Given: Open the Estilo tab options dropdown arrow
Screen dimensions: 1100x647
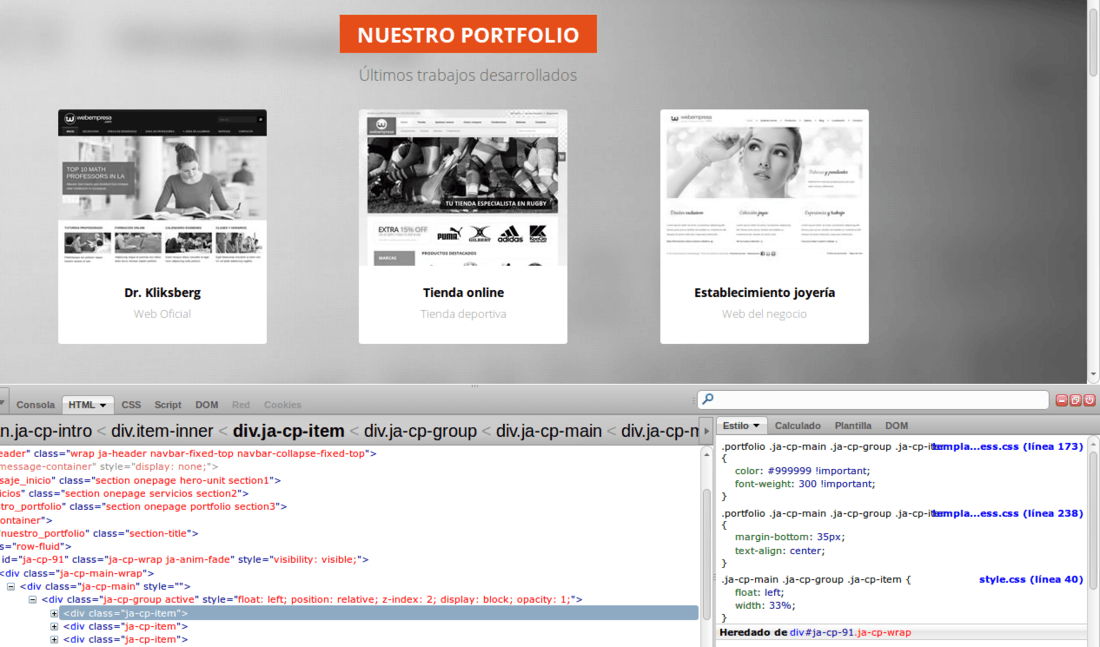Looking at the screenshot, I should tap(756, 426).
